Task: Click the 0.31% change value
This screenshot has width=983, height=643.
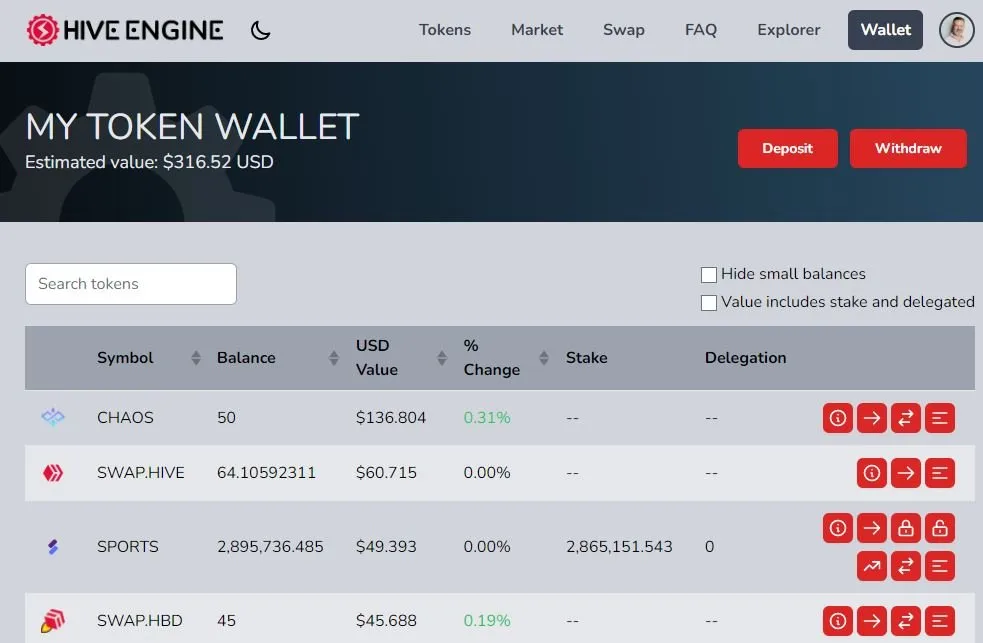Action: click(486, 417)
